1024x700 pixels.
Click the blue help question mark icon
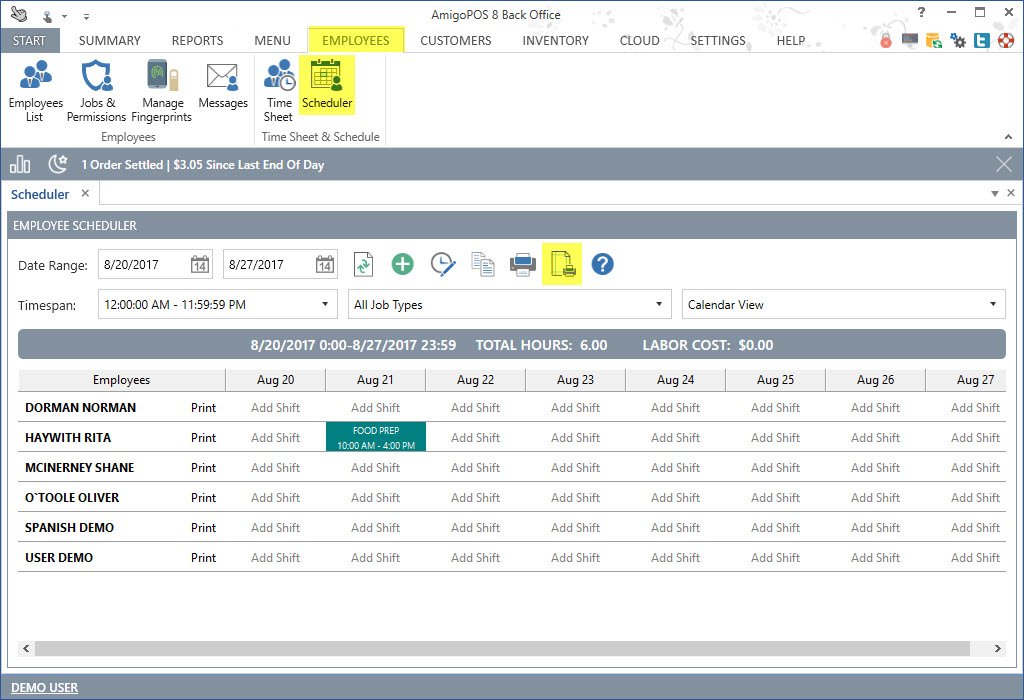pos(602,265)
